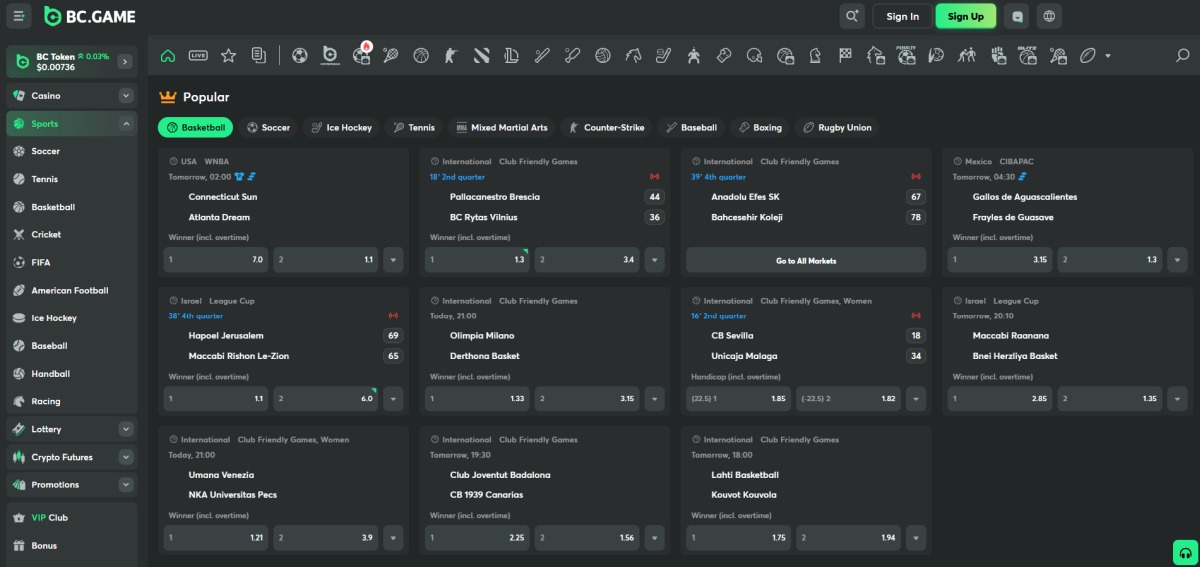Open the Favorites star icon

pyautogui.click(x=228, y=55)
